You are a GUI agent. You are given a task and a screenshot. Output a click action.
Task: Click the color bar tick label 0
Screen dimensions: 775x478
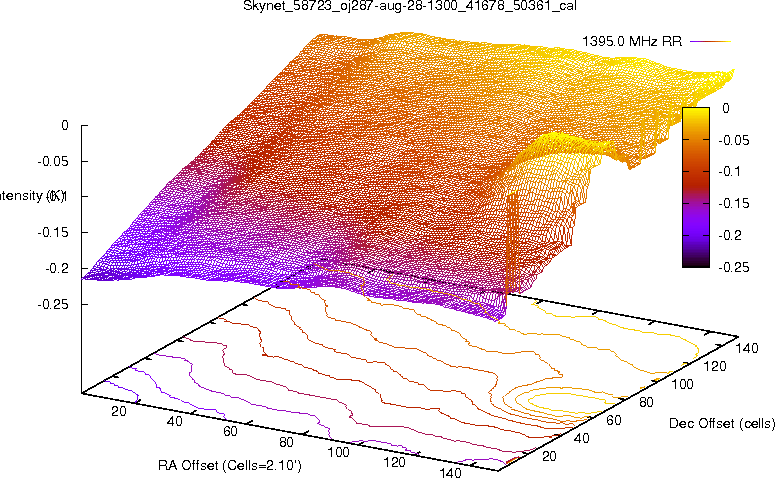point(726,108)
